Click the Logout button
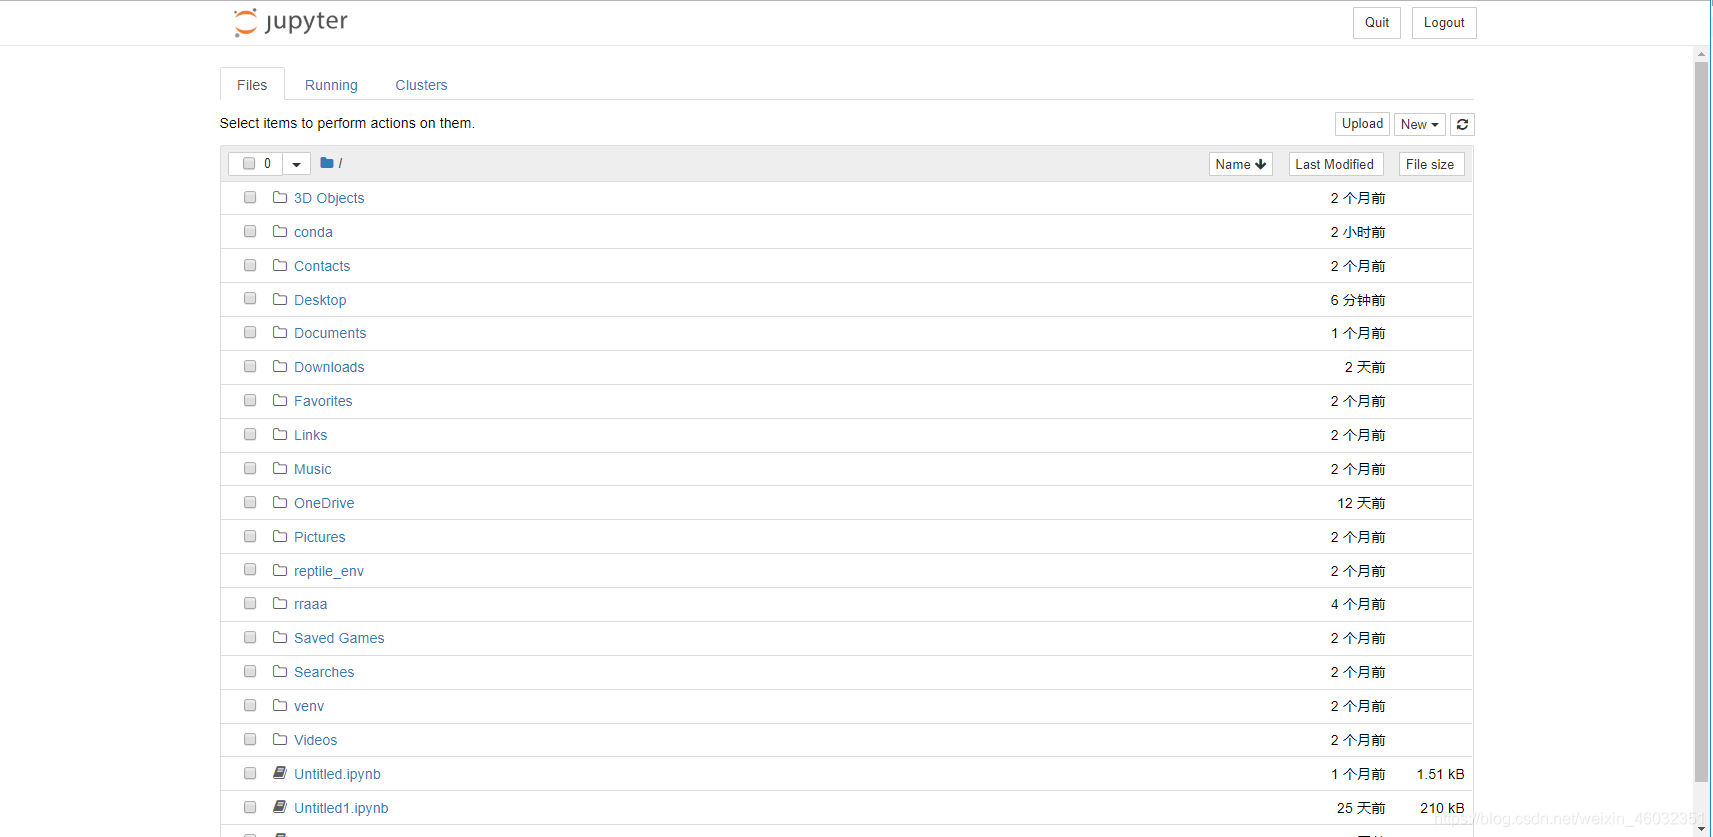This screenshot has height=837, width=1713. point(1444,23)
